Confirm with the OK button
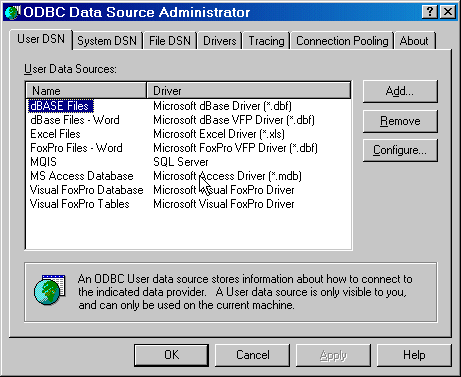The width and height of the screenshot is (461, 377). pyautogui.click(x=172, y=355)
